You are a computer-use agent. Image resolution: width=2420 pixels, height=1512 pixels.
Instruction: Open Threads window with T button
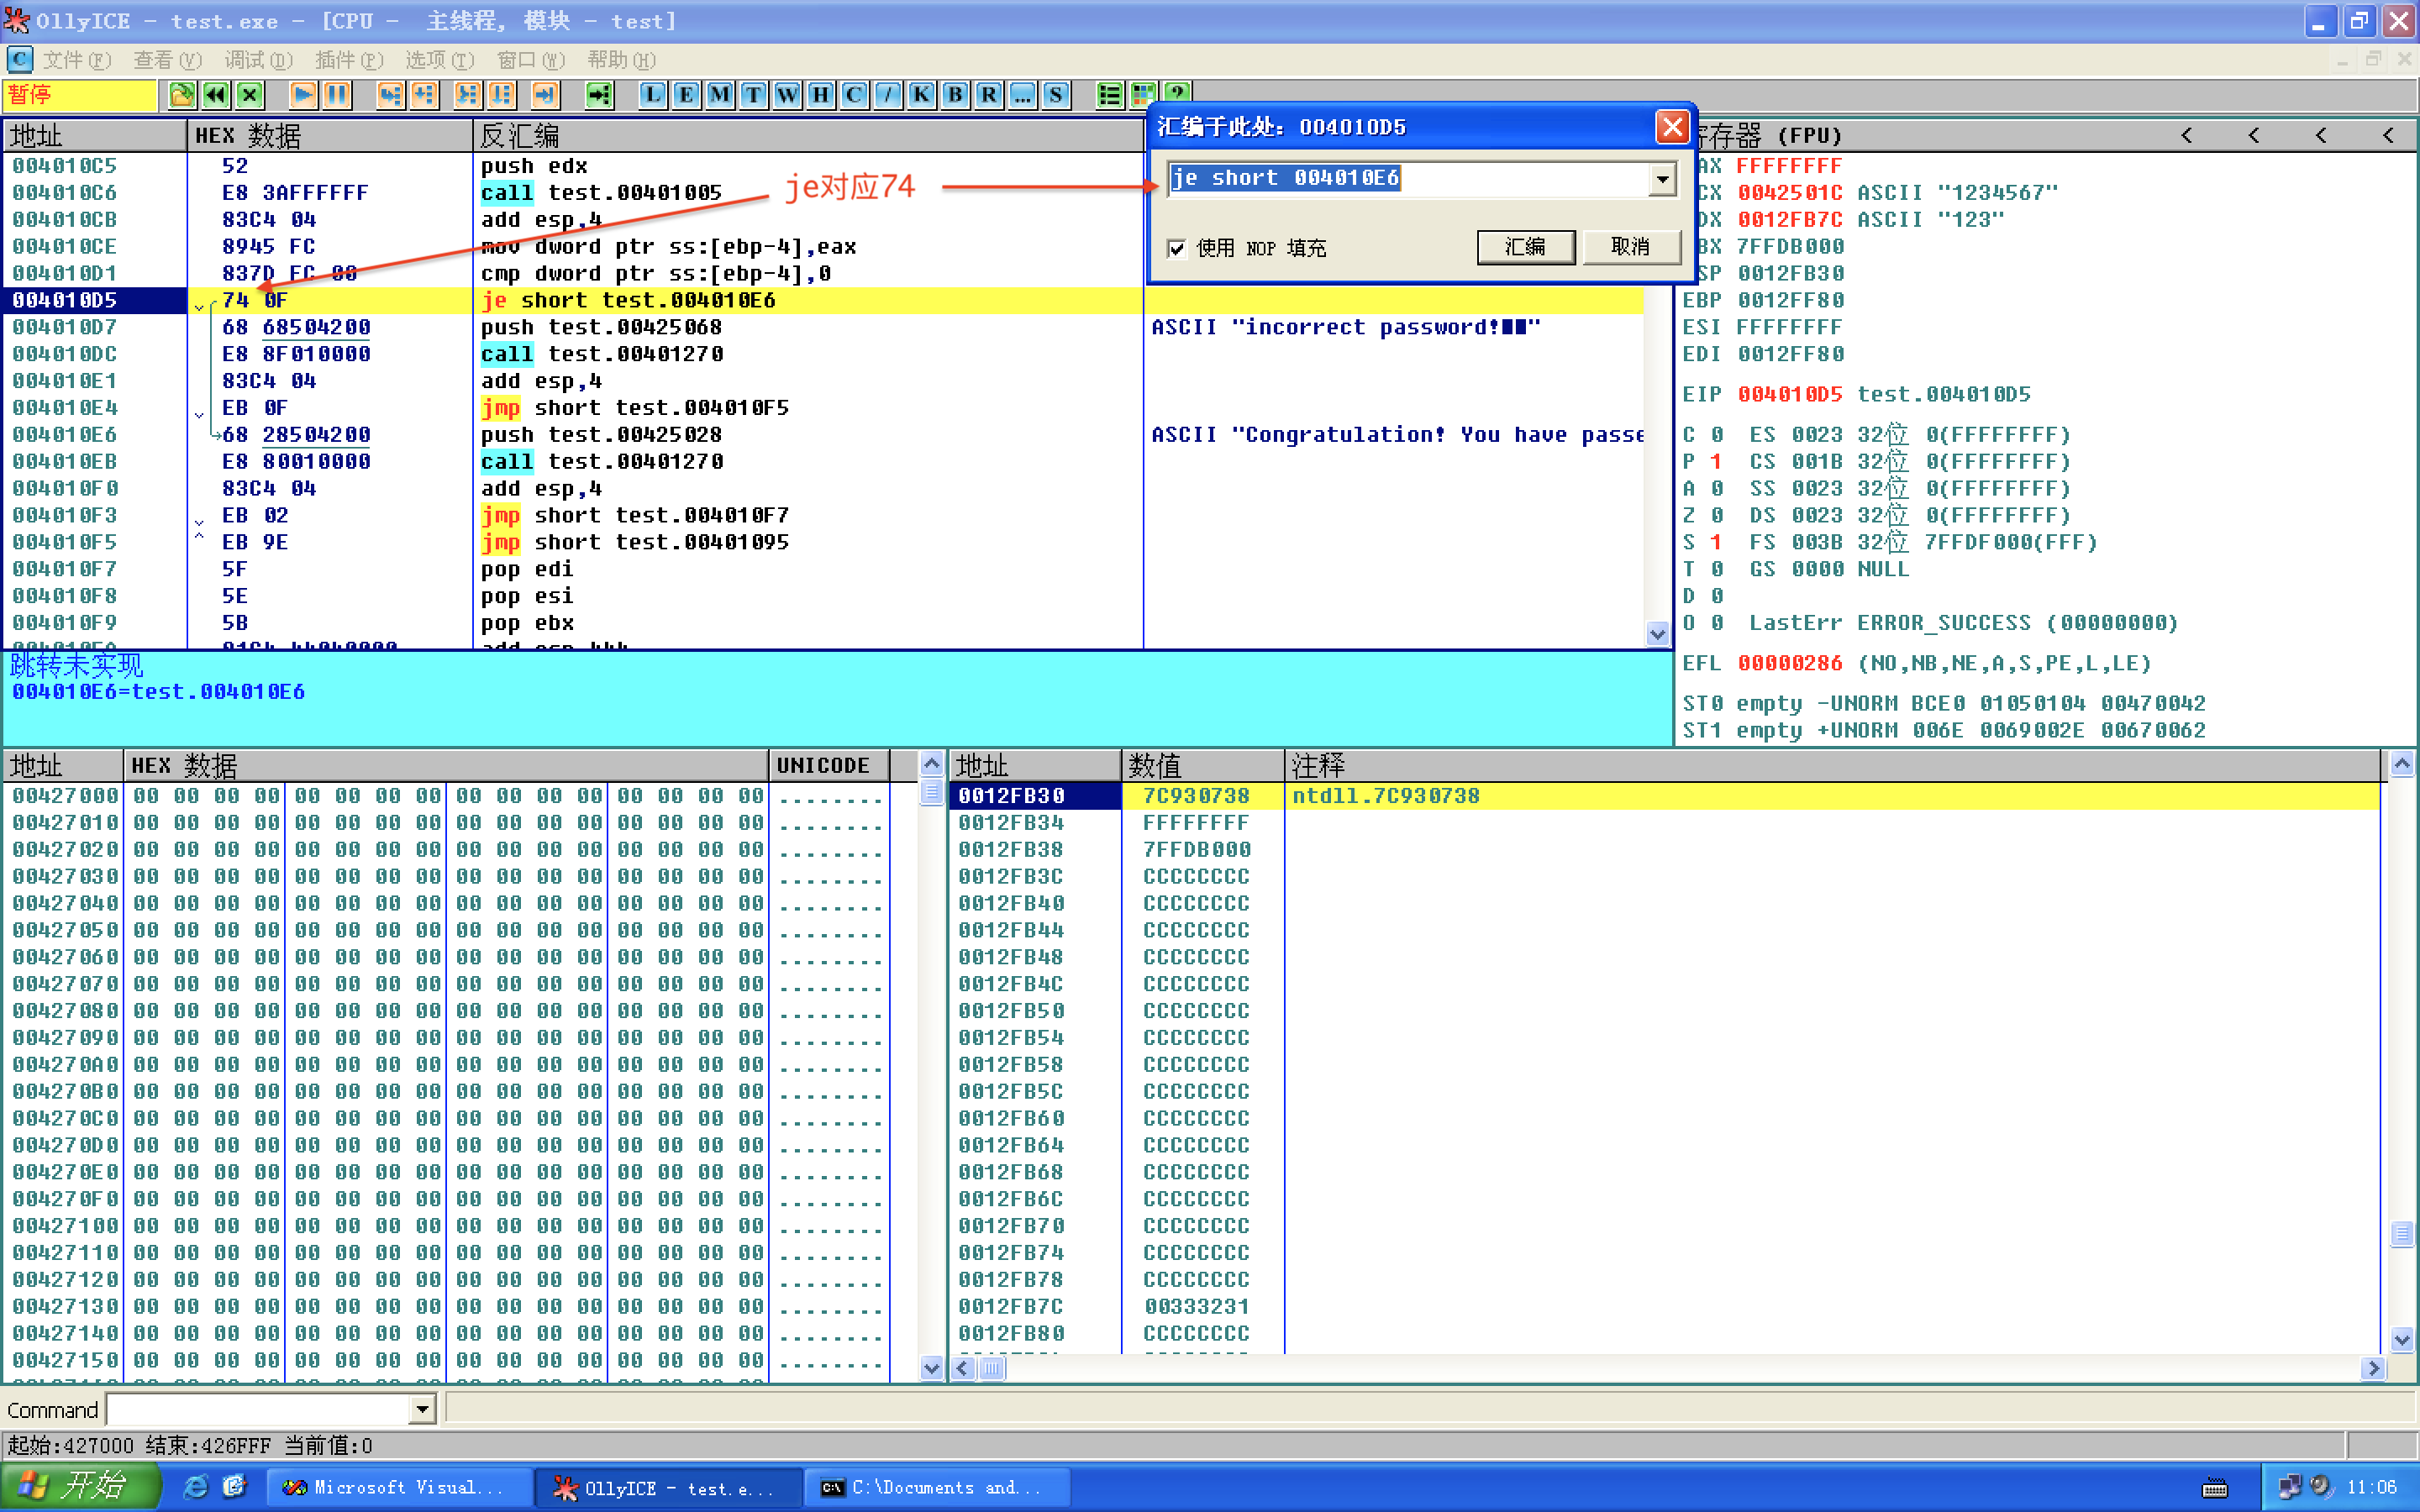click(753, 95)
